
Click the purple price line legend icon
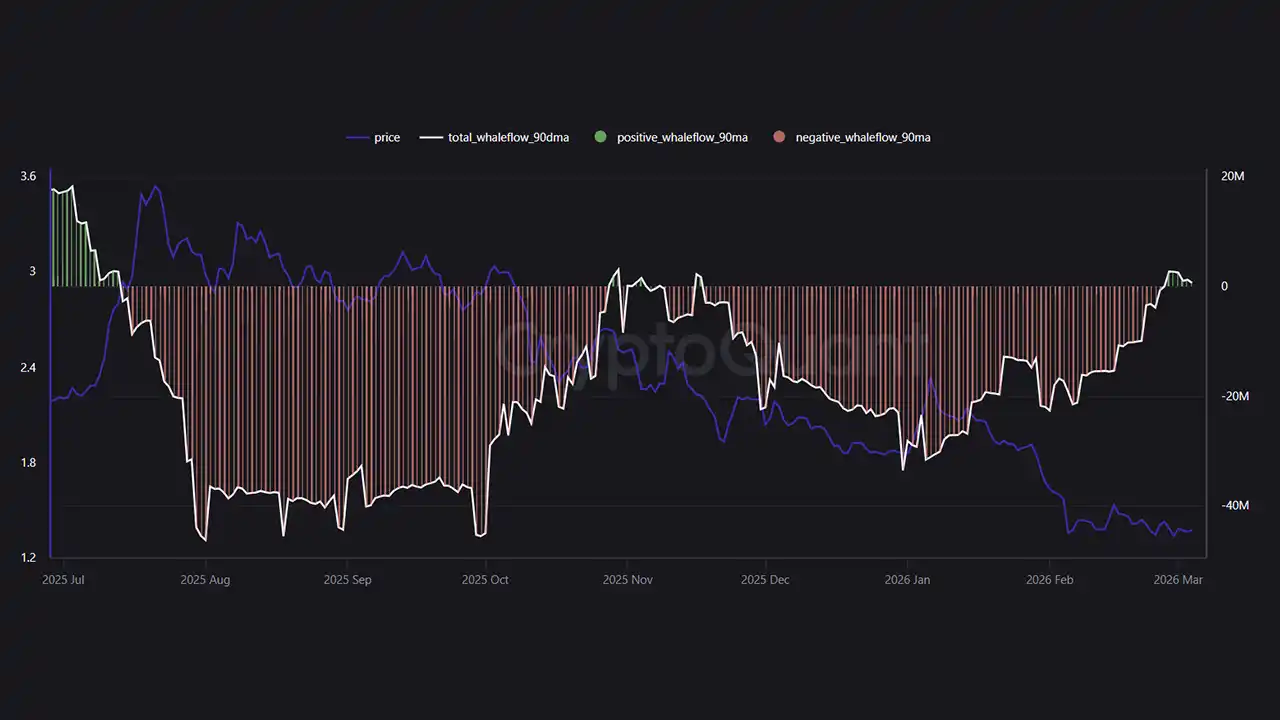(357, 138)
